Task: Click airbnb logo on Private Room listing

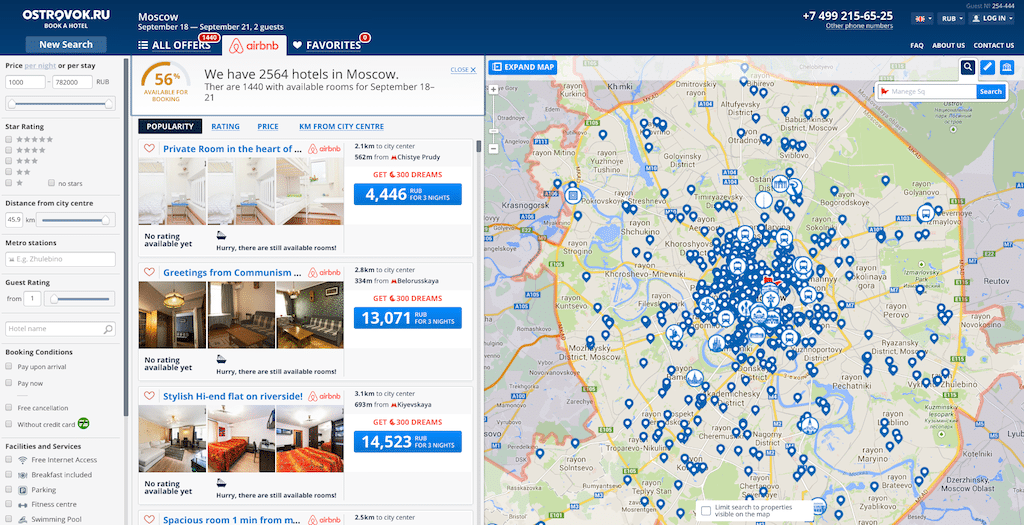Action: click(x=325, y=148)
